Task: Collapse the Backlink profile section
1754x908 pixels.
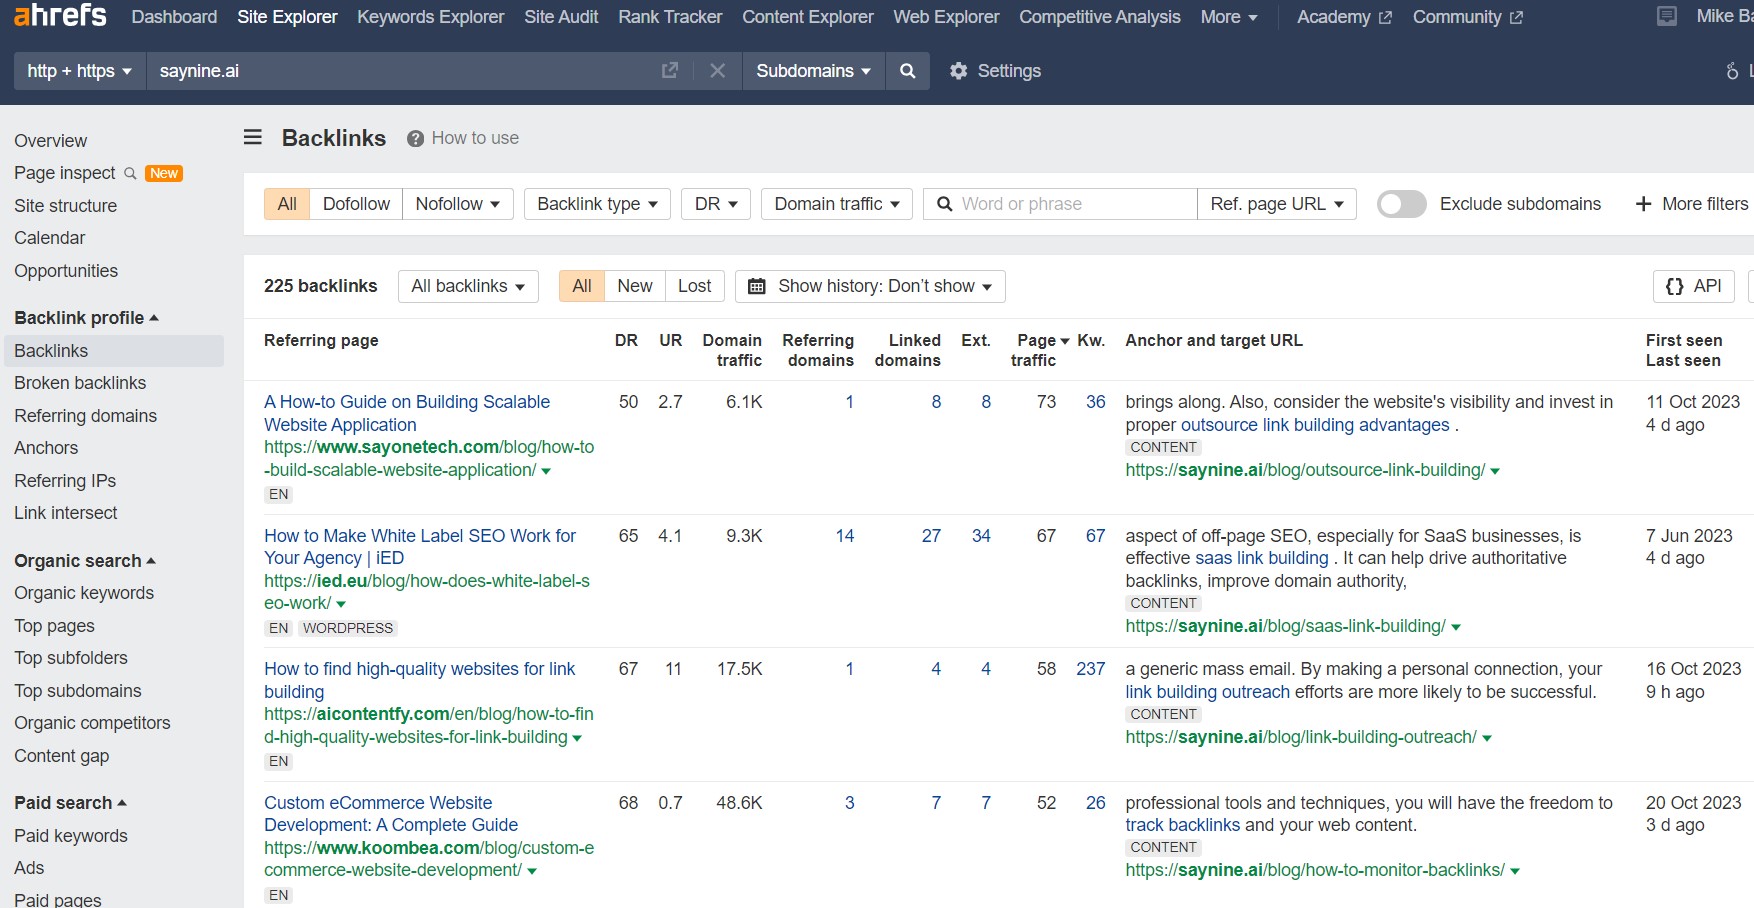Action: (87, 318)
